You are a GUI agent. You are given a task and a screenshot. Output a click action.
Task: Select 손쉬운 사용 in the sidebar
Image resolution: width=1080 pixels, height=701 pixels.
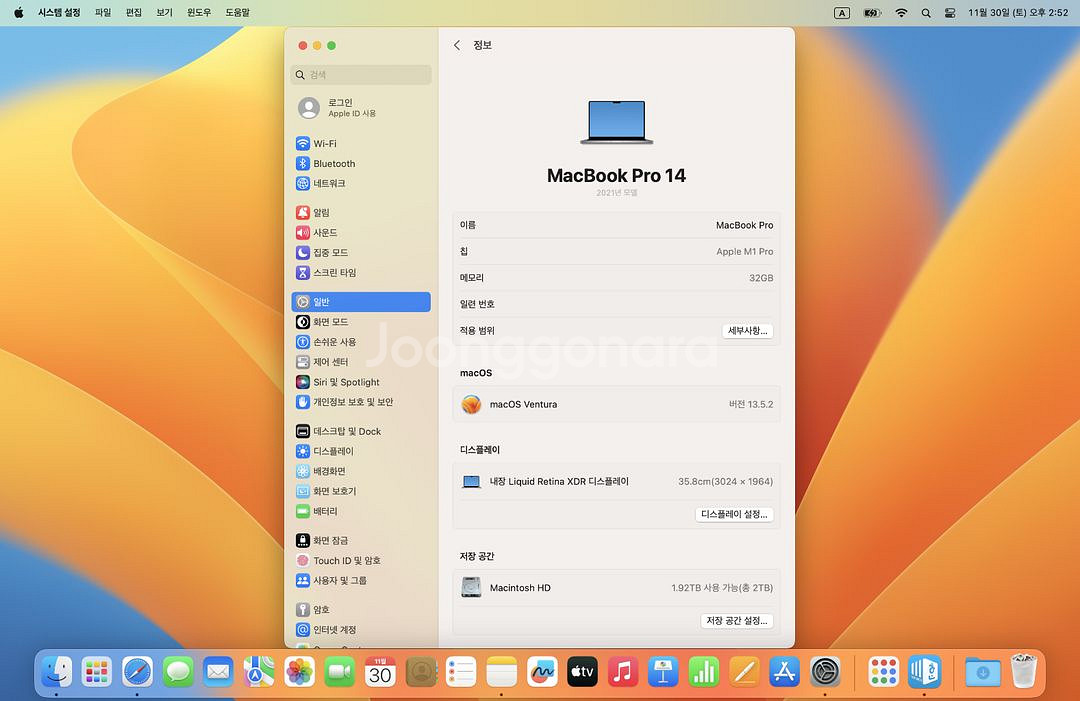coord(361,342)
